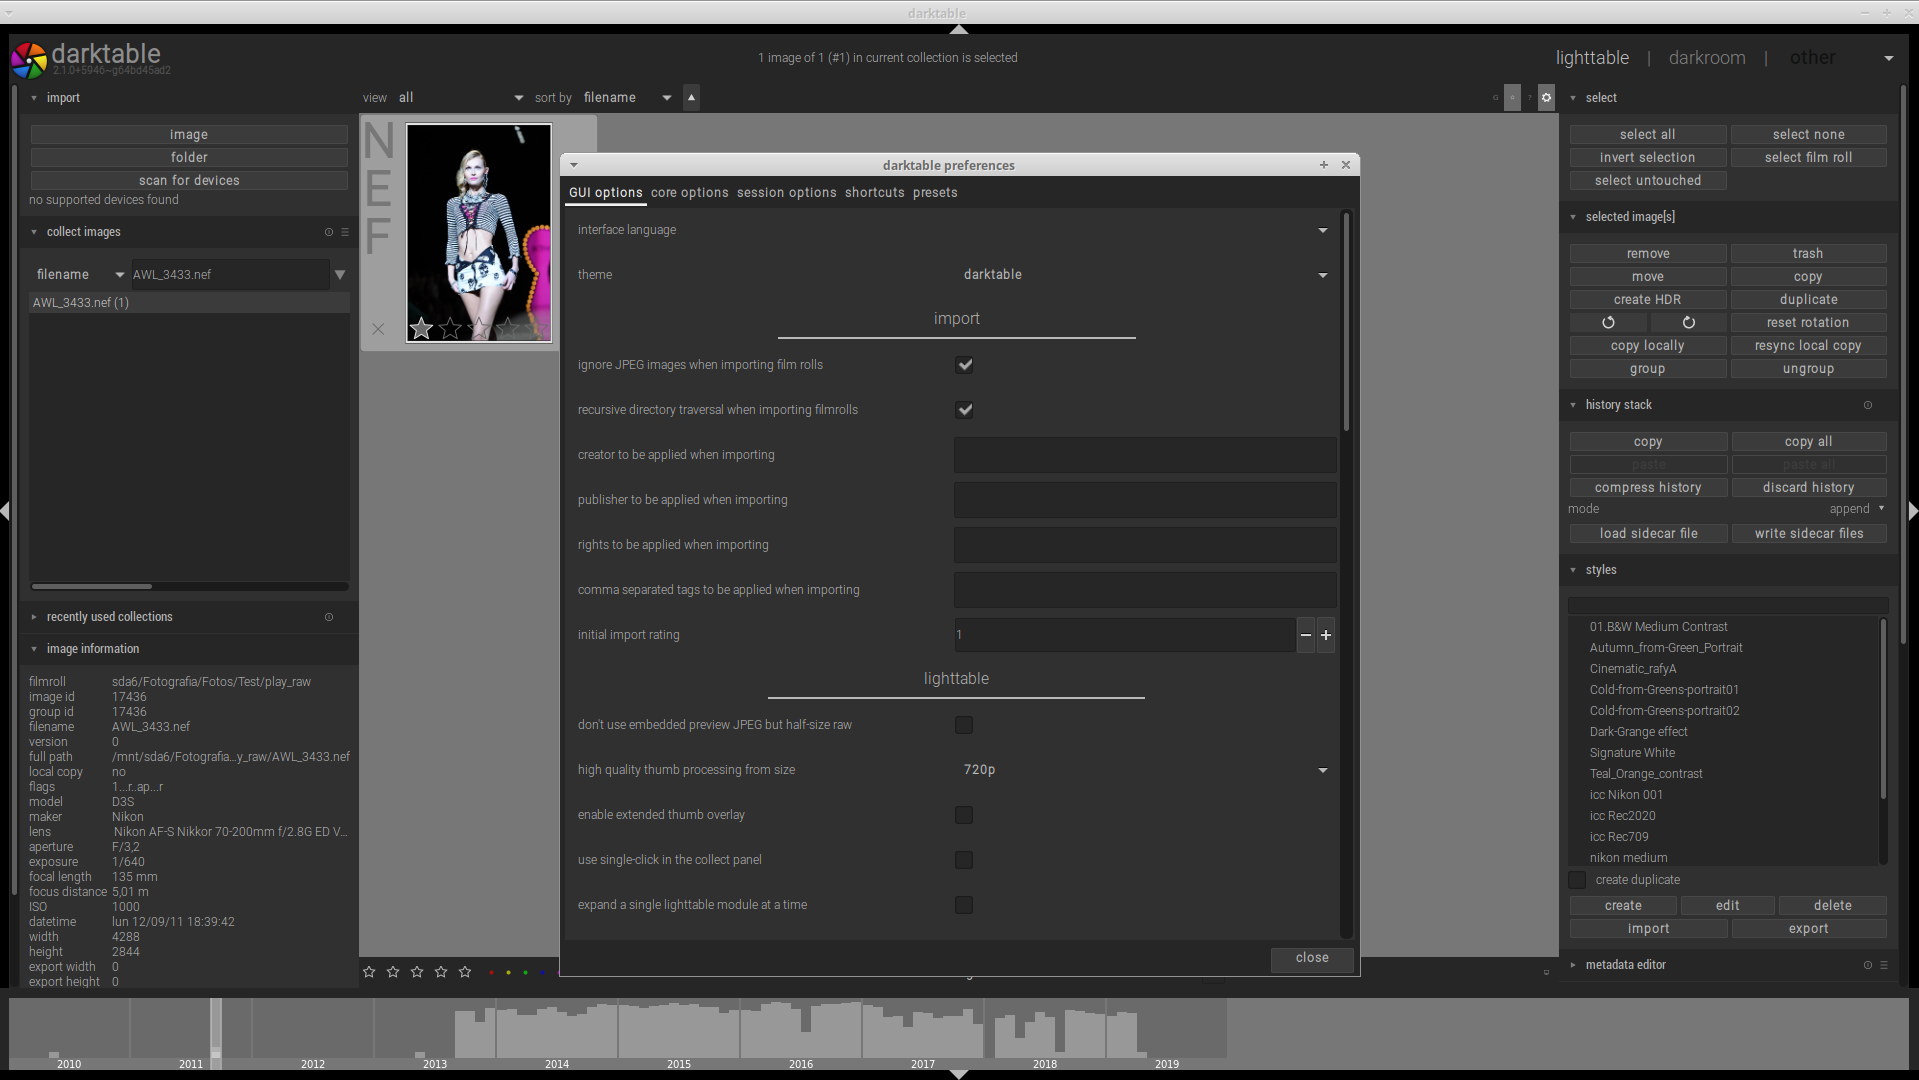The height and width of the screenshot is (1080, 1919).
Task: Switch to session options tab
Action: [786, 193]
